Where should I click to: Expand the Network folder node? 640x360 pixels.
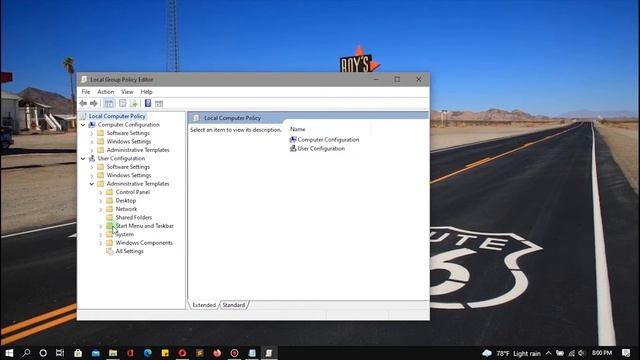click(x=101, y=209)
